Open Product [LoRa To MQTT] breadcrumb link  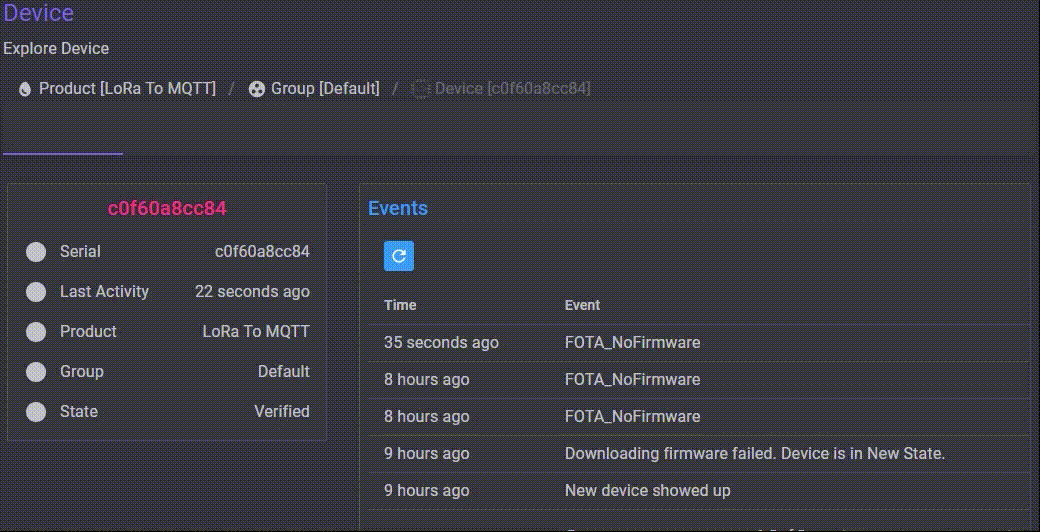tap(127, 89)
